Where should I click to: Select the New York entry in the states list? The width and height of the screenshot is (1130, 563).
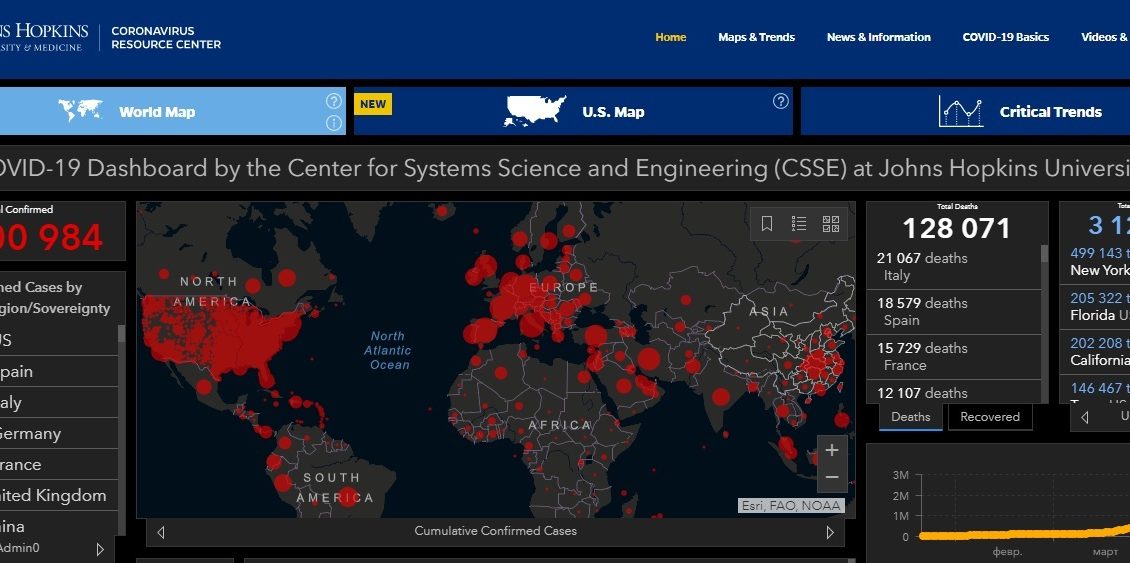[x=1095, y=262]
